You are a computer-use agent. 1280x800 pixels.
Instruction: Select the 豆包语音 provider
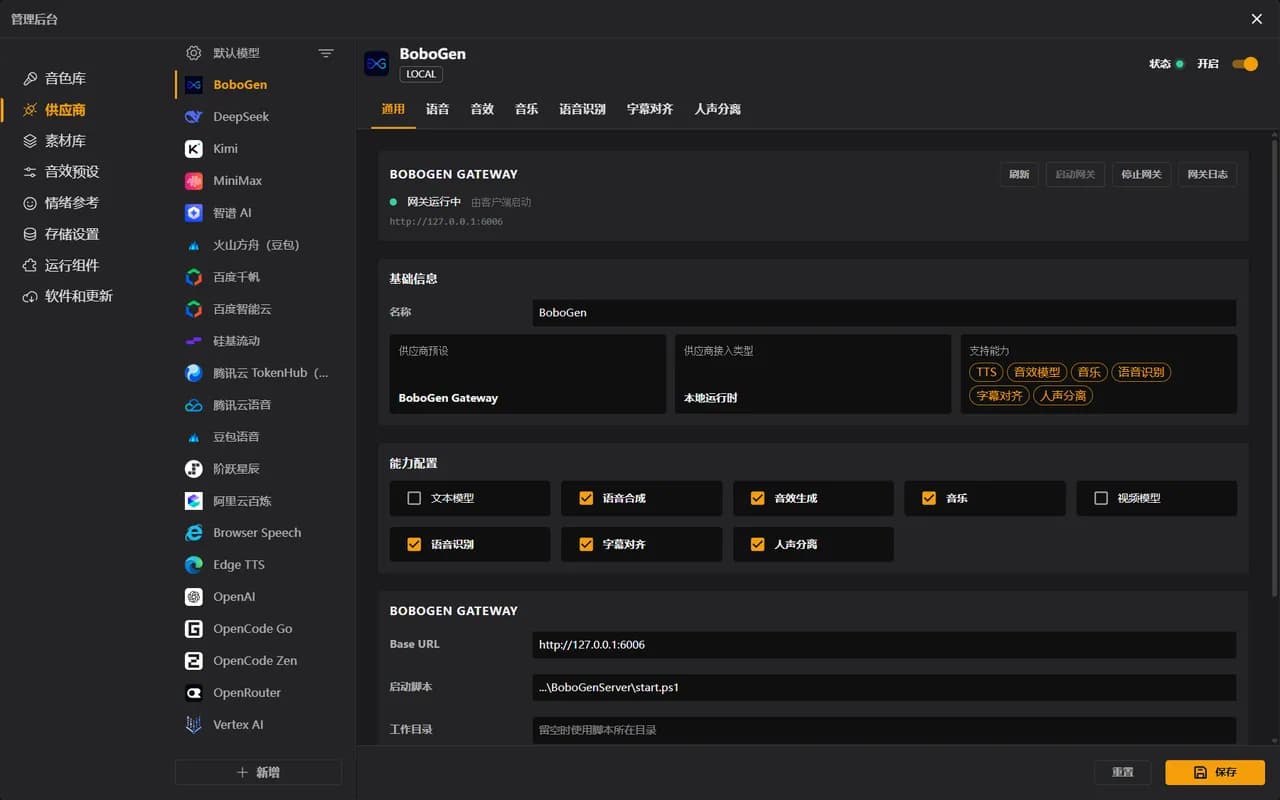click(x=258, y=437)
